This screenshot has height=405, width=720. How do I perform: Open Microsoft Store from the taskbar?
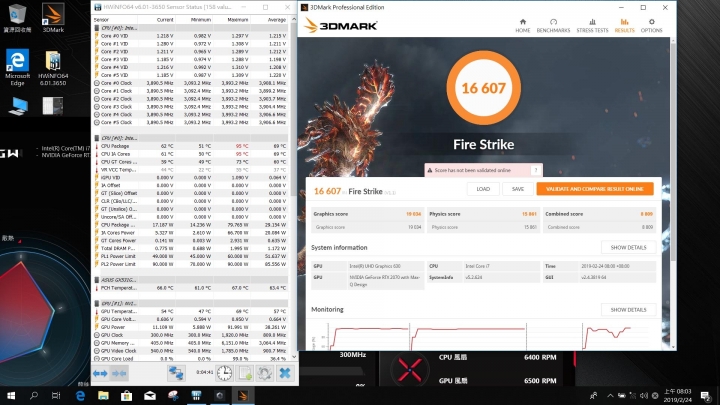[126, 395]
